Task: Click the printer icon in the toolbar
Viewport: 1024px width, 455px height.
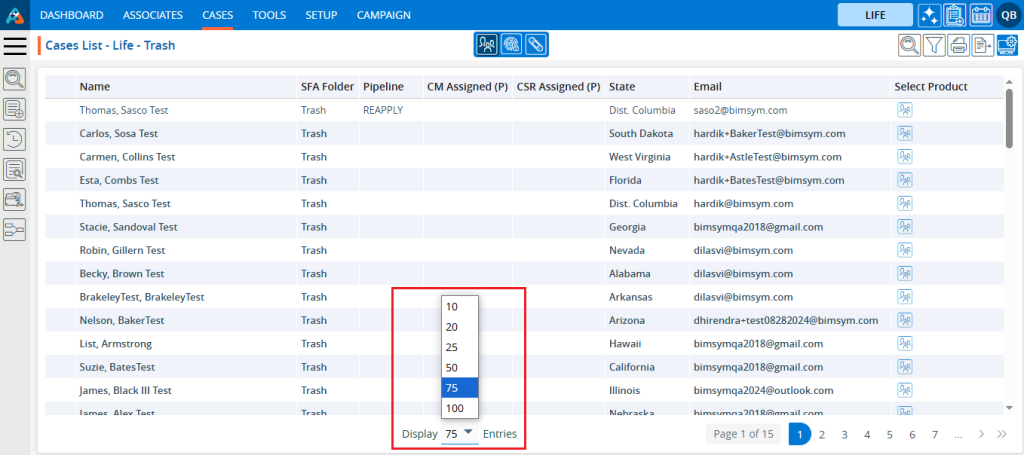Action: tap(958, 45)
